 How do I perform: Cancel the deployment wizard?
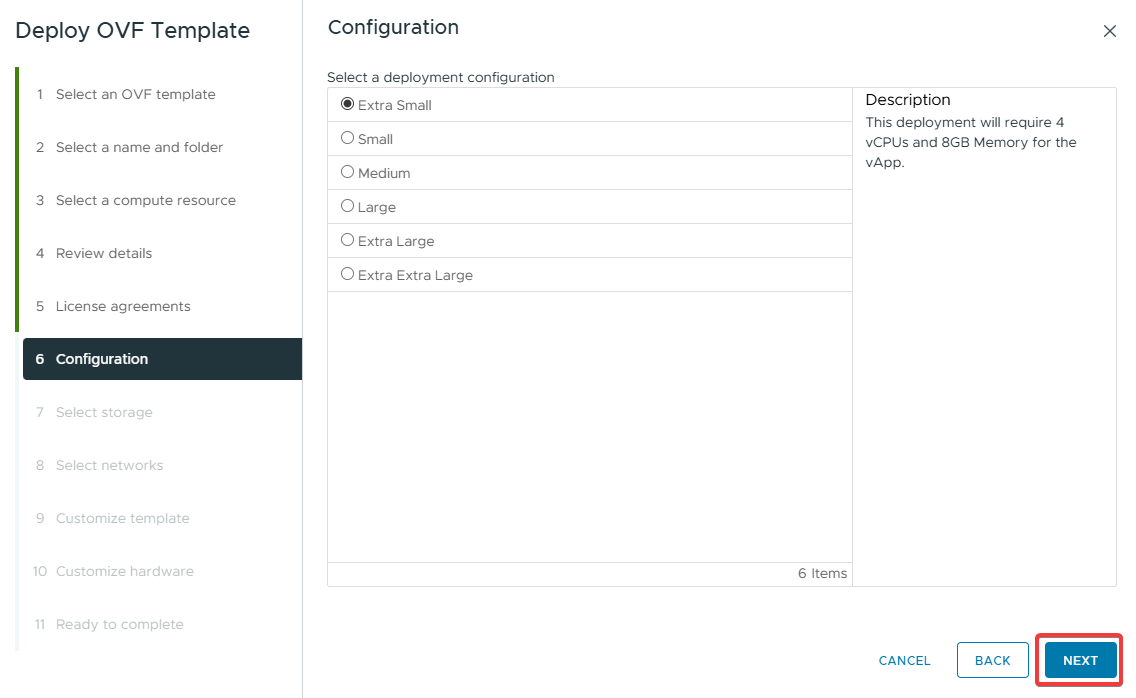pos(904,660)
